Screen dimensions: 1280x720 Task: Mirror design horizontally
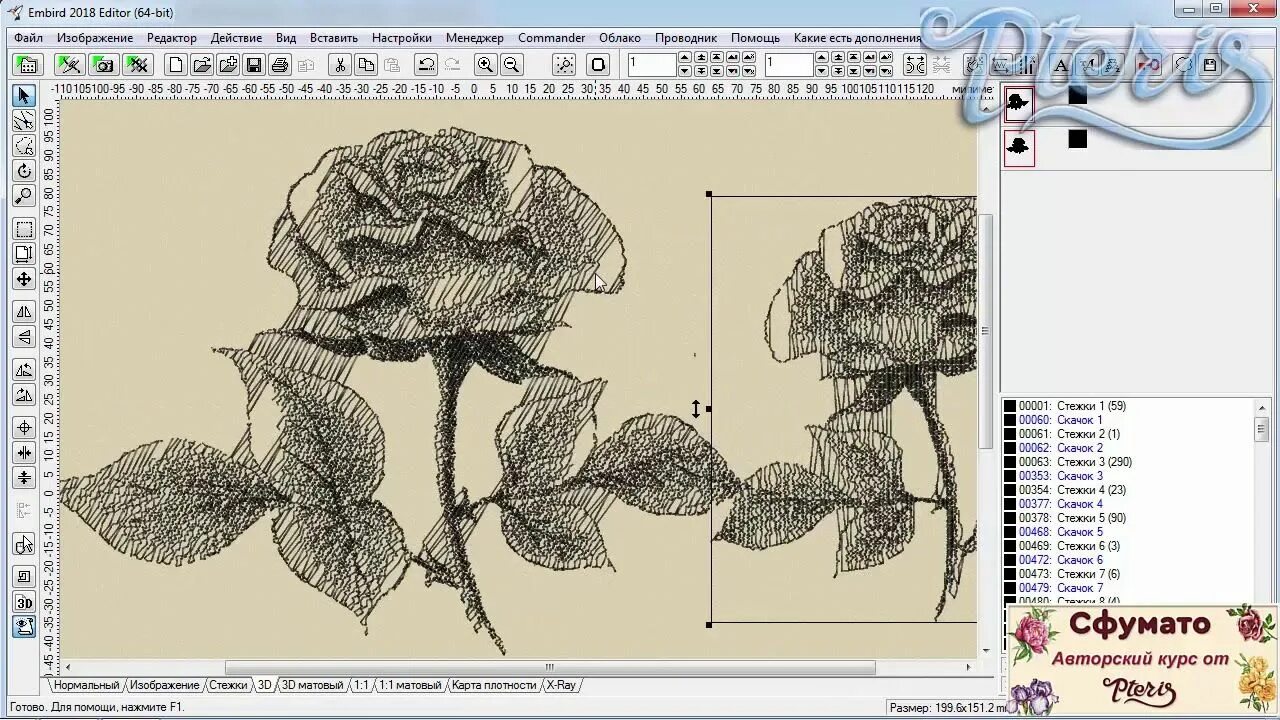click(x=24, y=312)
